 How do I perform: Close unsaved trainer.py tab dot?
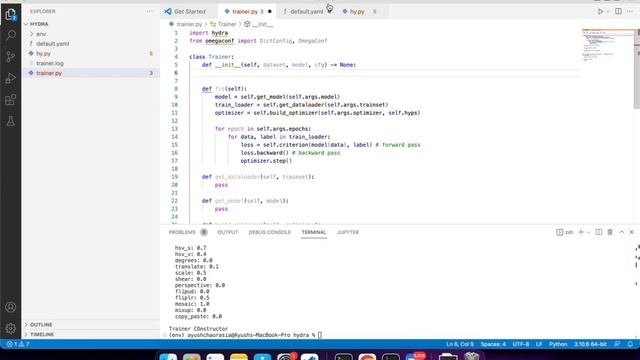269,11
